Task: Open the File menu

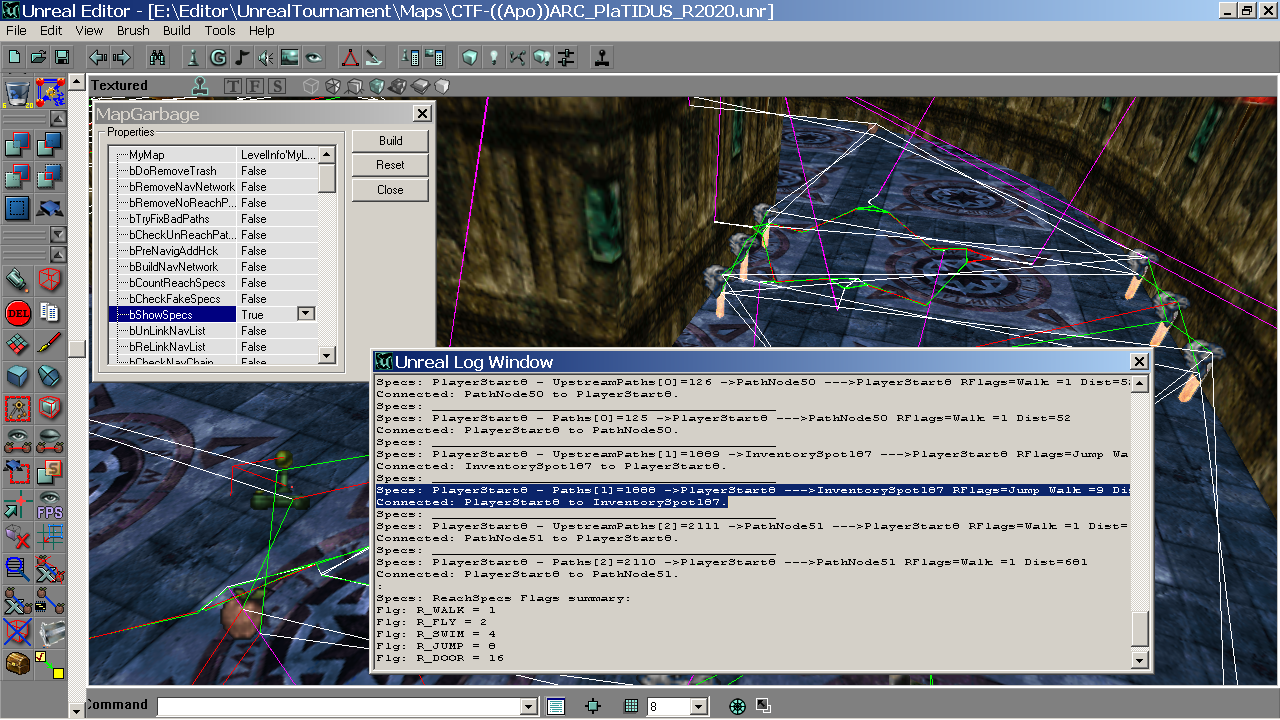Action: point(16,30)
